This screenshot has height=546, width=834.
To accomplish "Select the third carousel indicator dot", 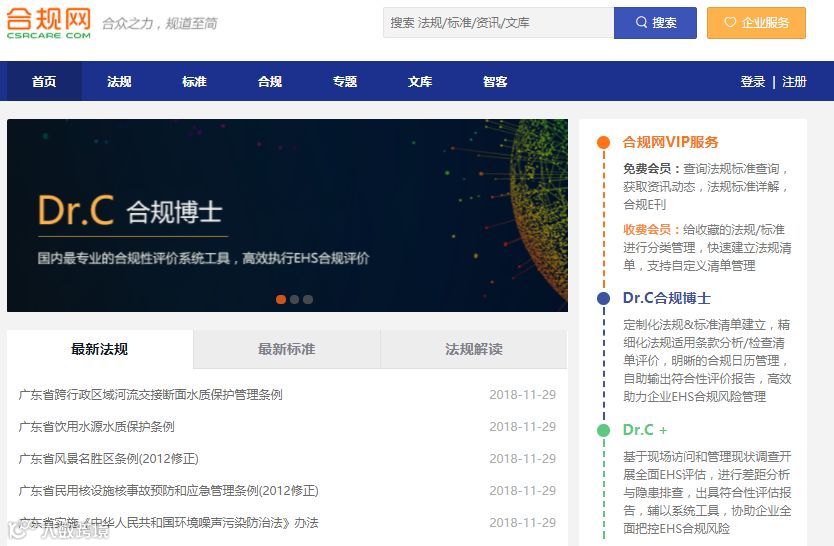I will coord(308,299).
